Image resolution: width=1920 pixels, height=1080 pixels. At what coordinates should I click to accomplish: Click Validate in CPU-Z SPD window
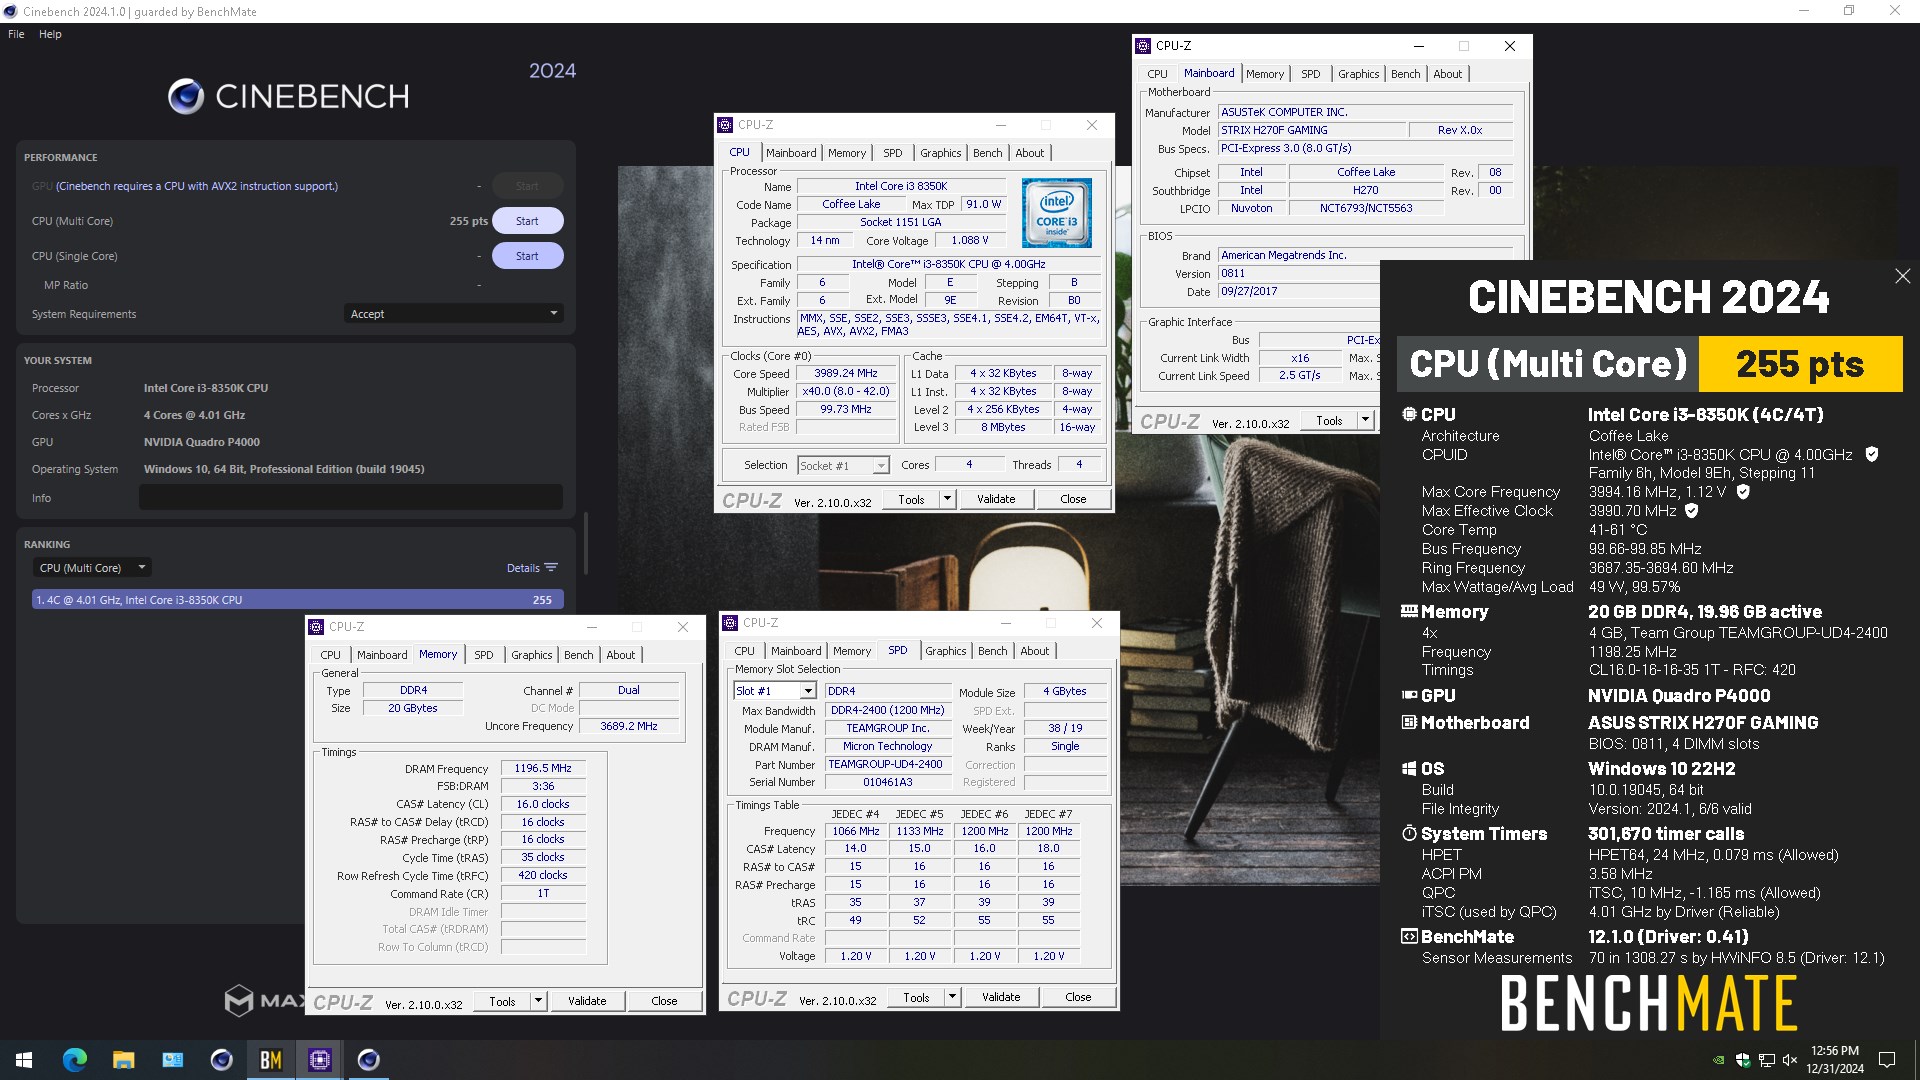[x=1001, y=997]
